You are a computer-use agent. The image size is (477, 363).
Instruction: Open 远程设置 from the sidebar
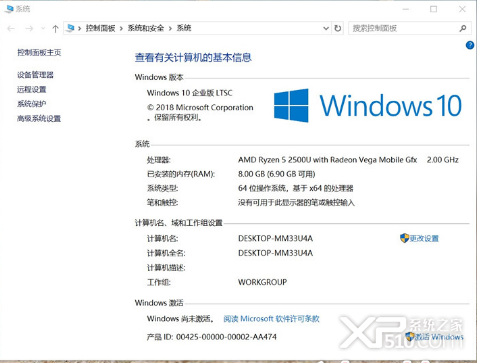[x=32, y=89]
